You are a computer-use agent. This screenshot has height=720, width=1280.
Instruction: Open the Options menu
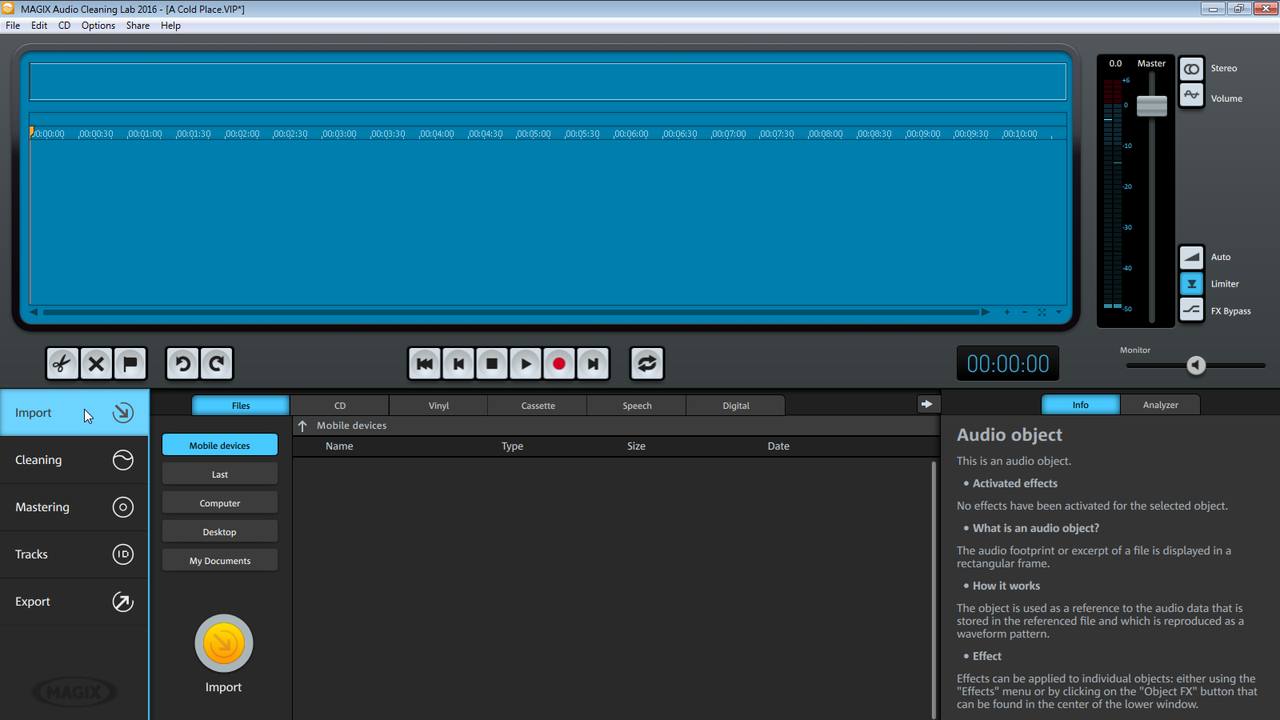(x=98, y=25)
